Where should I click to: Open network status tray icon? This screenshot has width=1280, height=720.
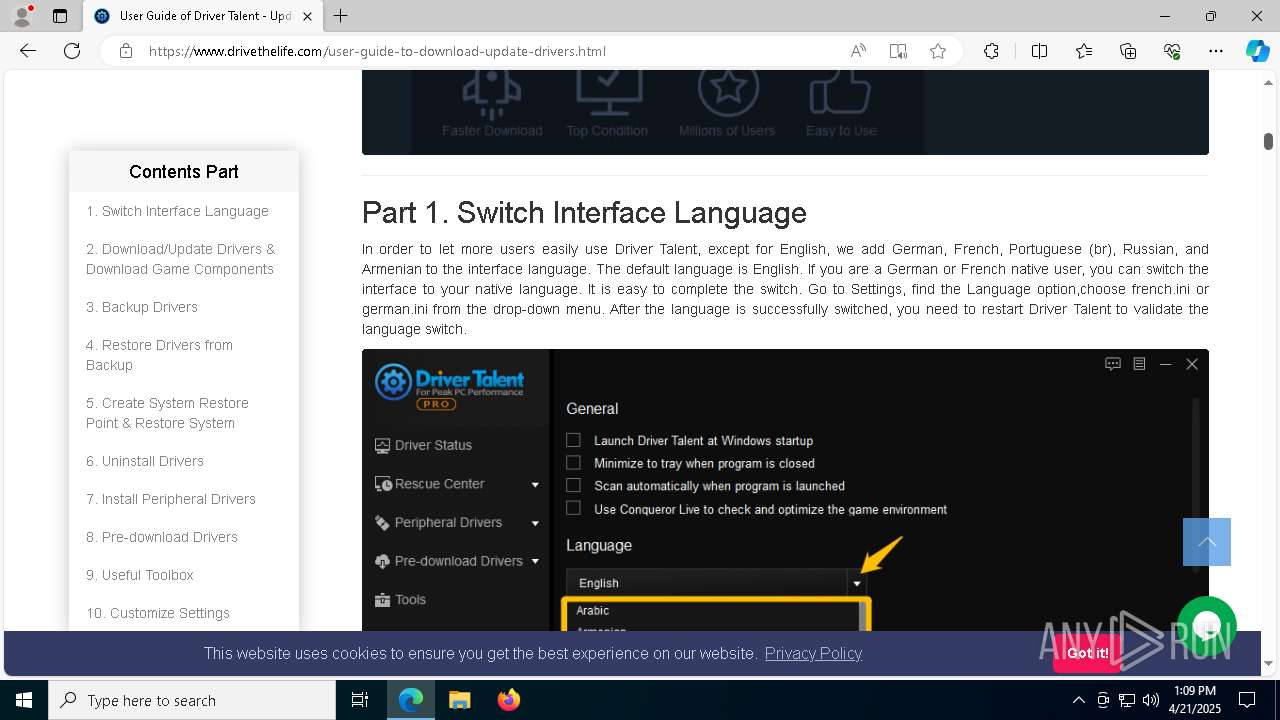(x=1127, y=700)
